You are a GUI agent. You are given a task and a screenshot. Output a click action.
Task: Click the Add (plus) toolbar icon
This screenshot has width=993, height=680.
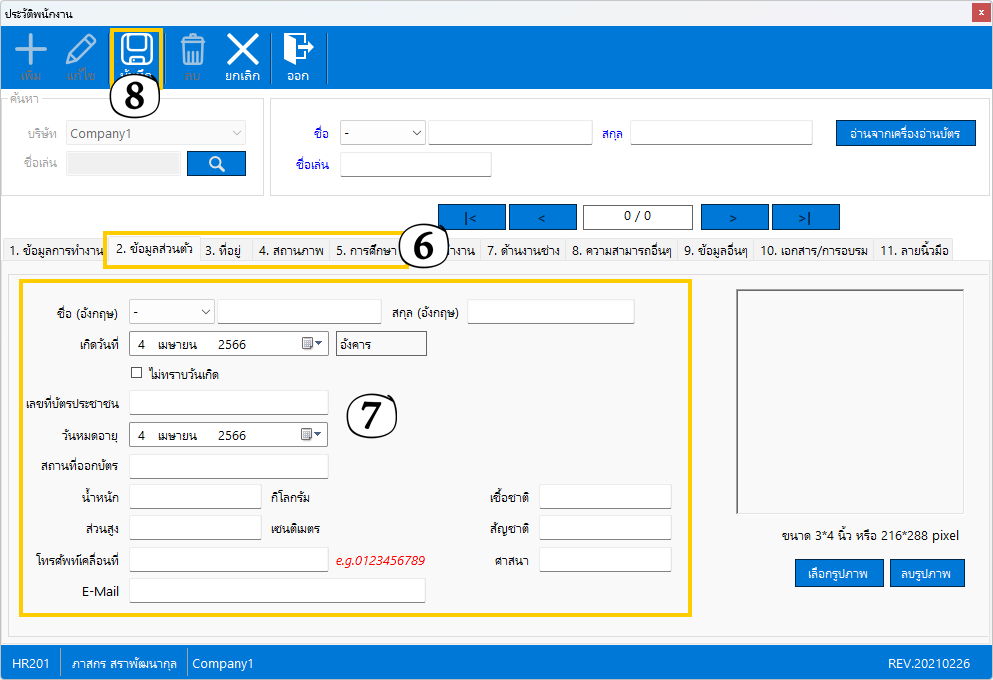coord(31,52)
